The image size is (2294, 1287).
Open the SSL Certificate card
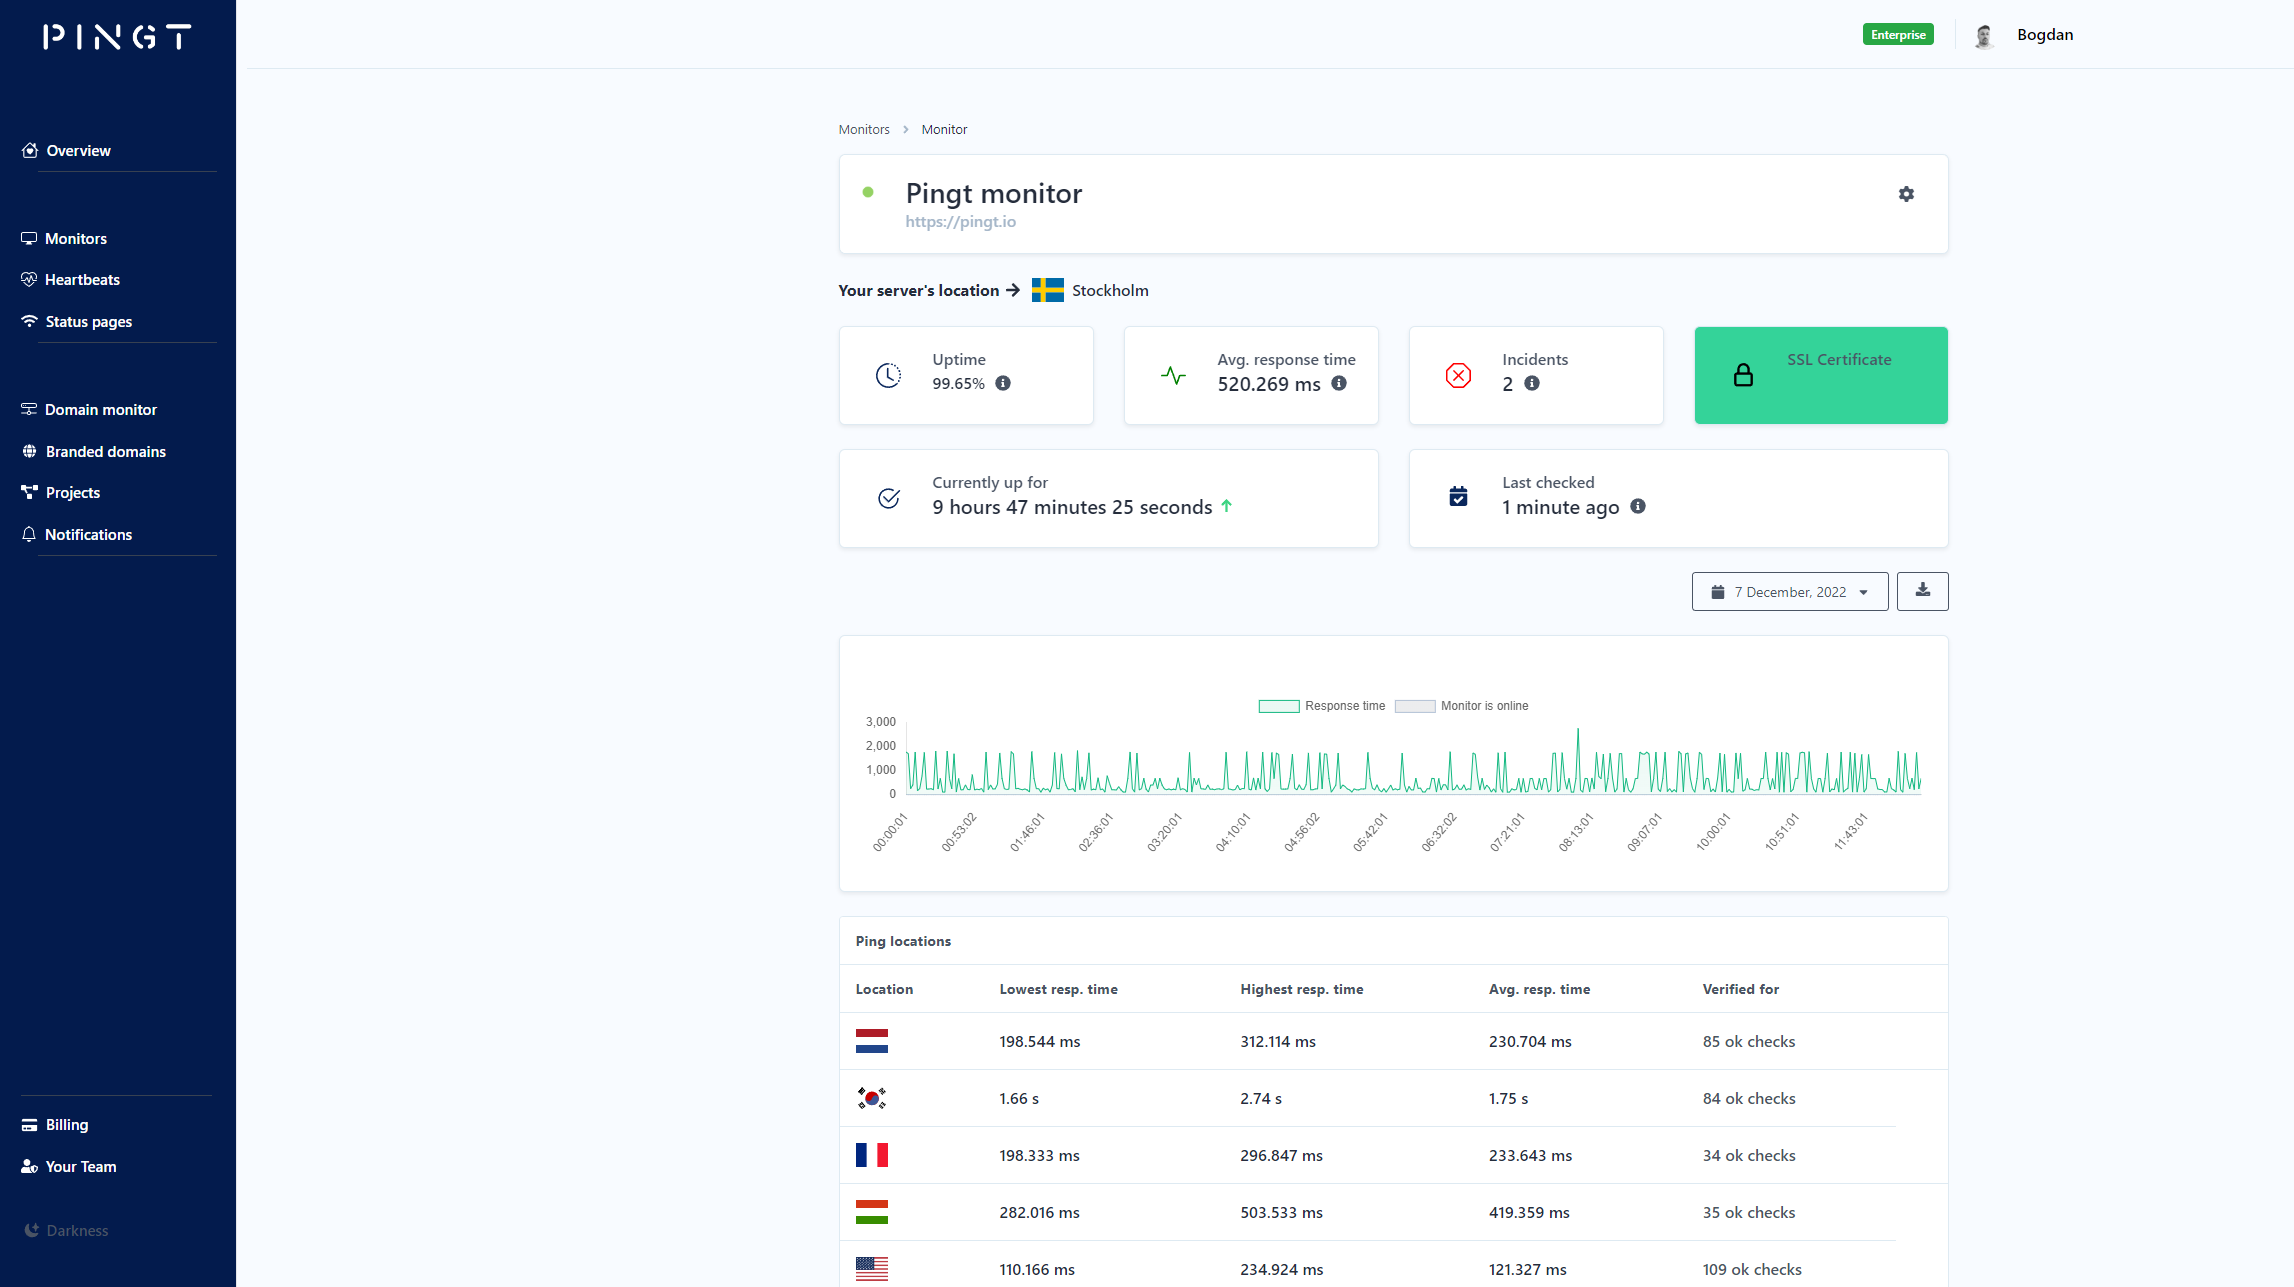[1820, 375]
